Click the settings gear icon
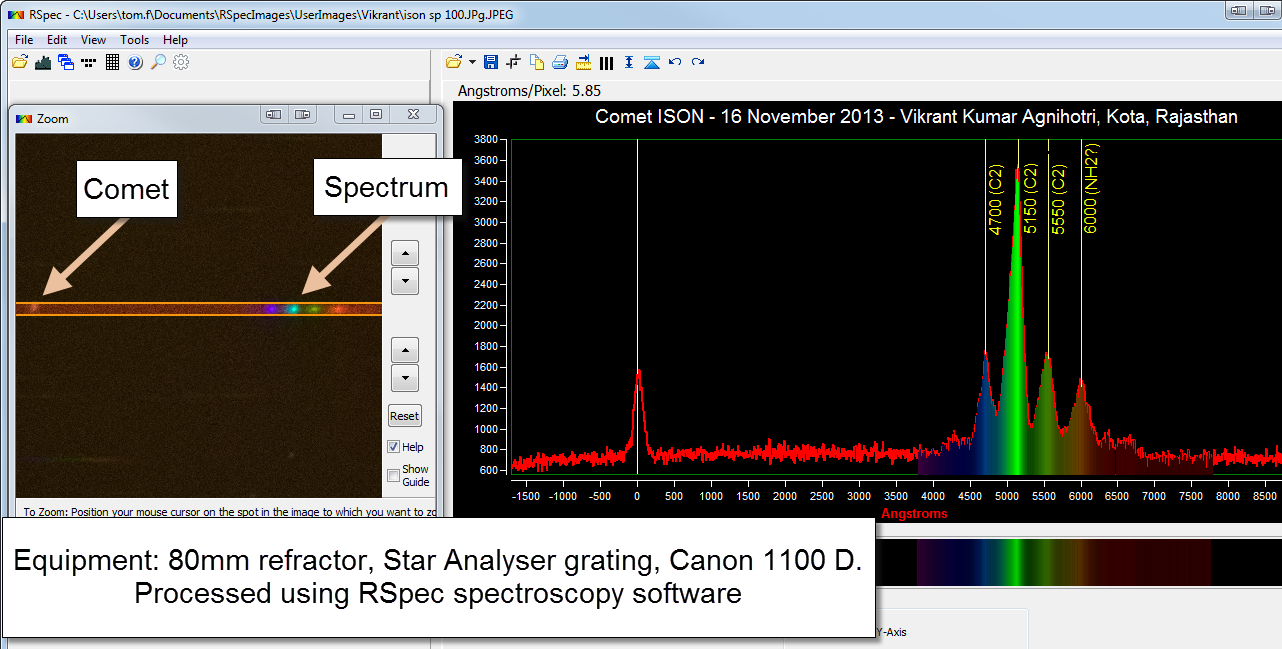Image resolution: width=1282 pixels, height=649 pixels. [181, 62]
